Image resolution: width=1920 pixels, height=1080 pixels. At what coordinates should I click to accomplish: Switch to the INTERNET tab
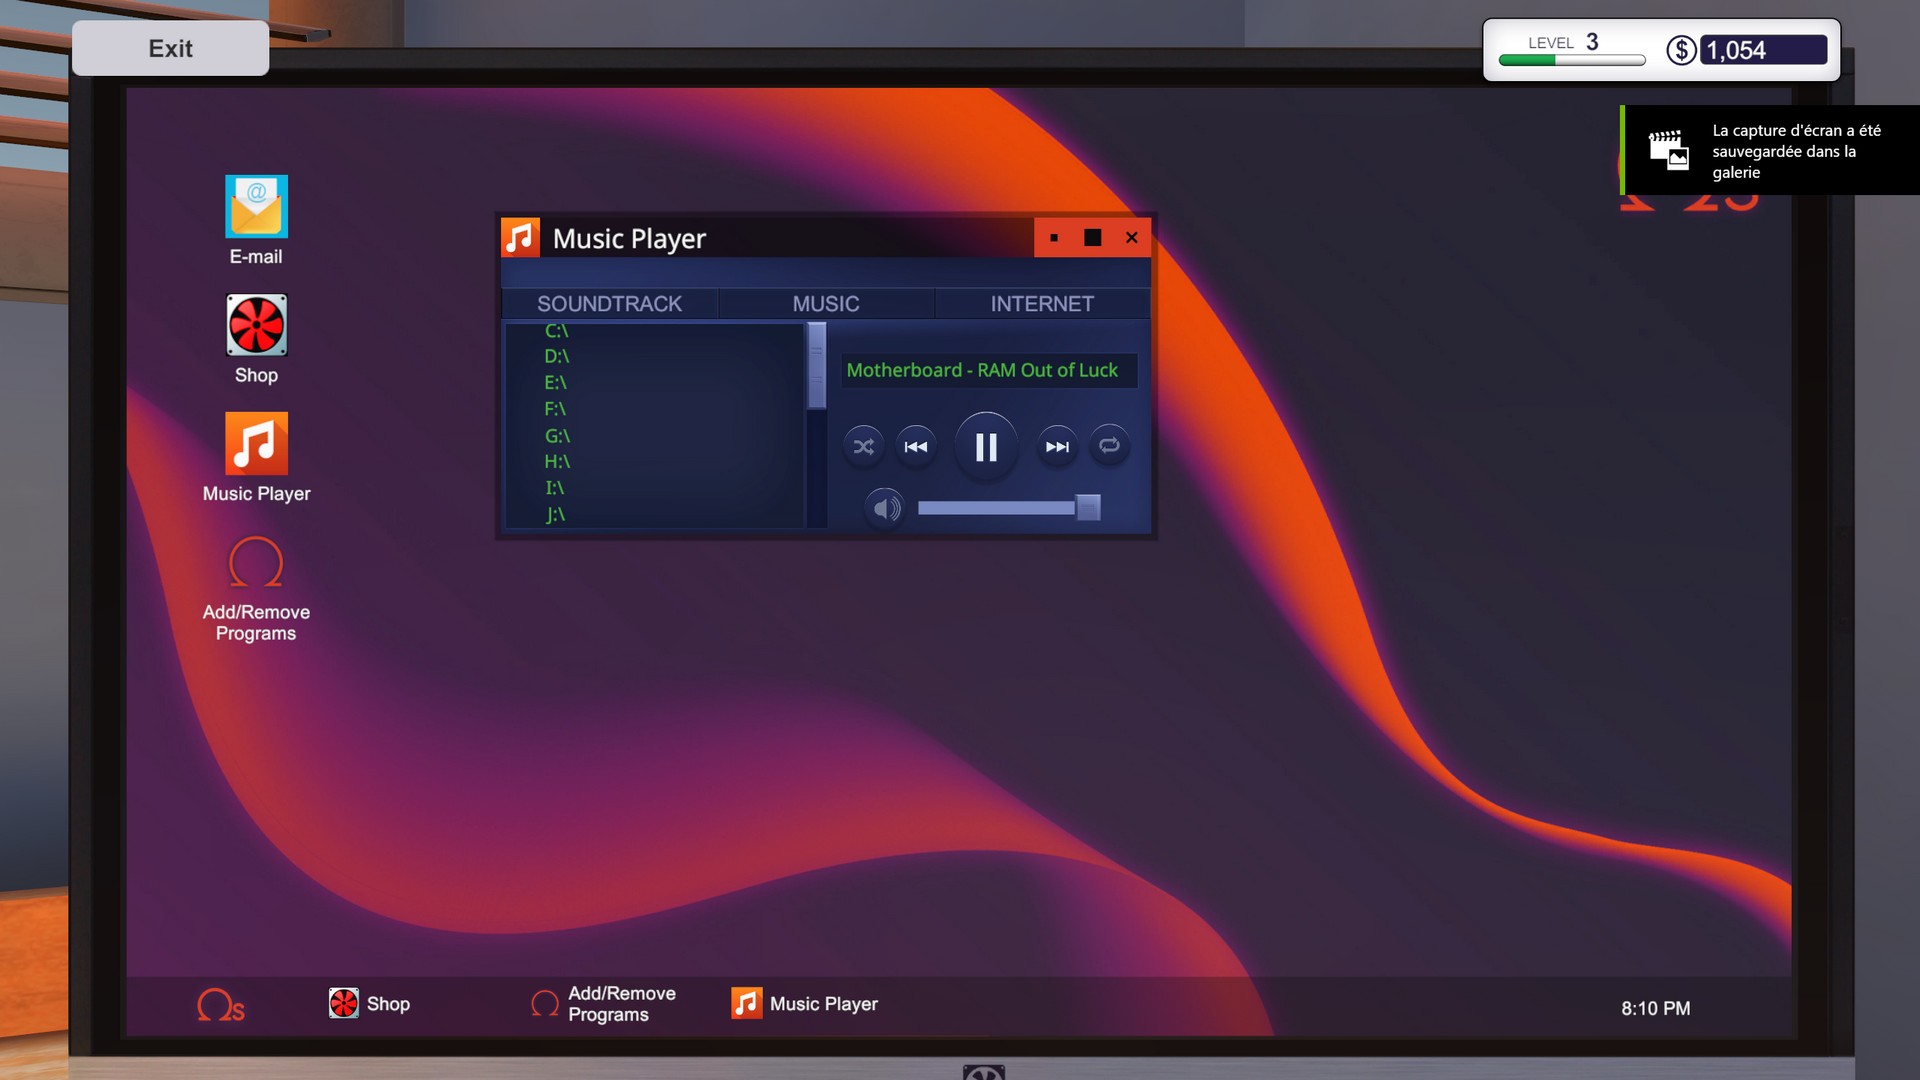click(x=1042, y=303)
